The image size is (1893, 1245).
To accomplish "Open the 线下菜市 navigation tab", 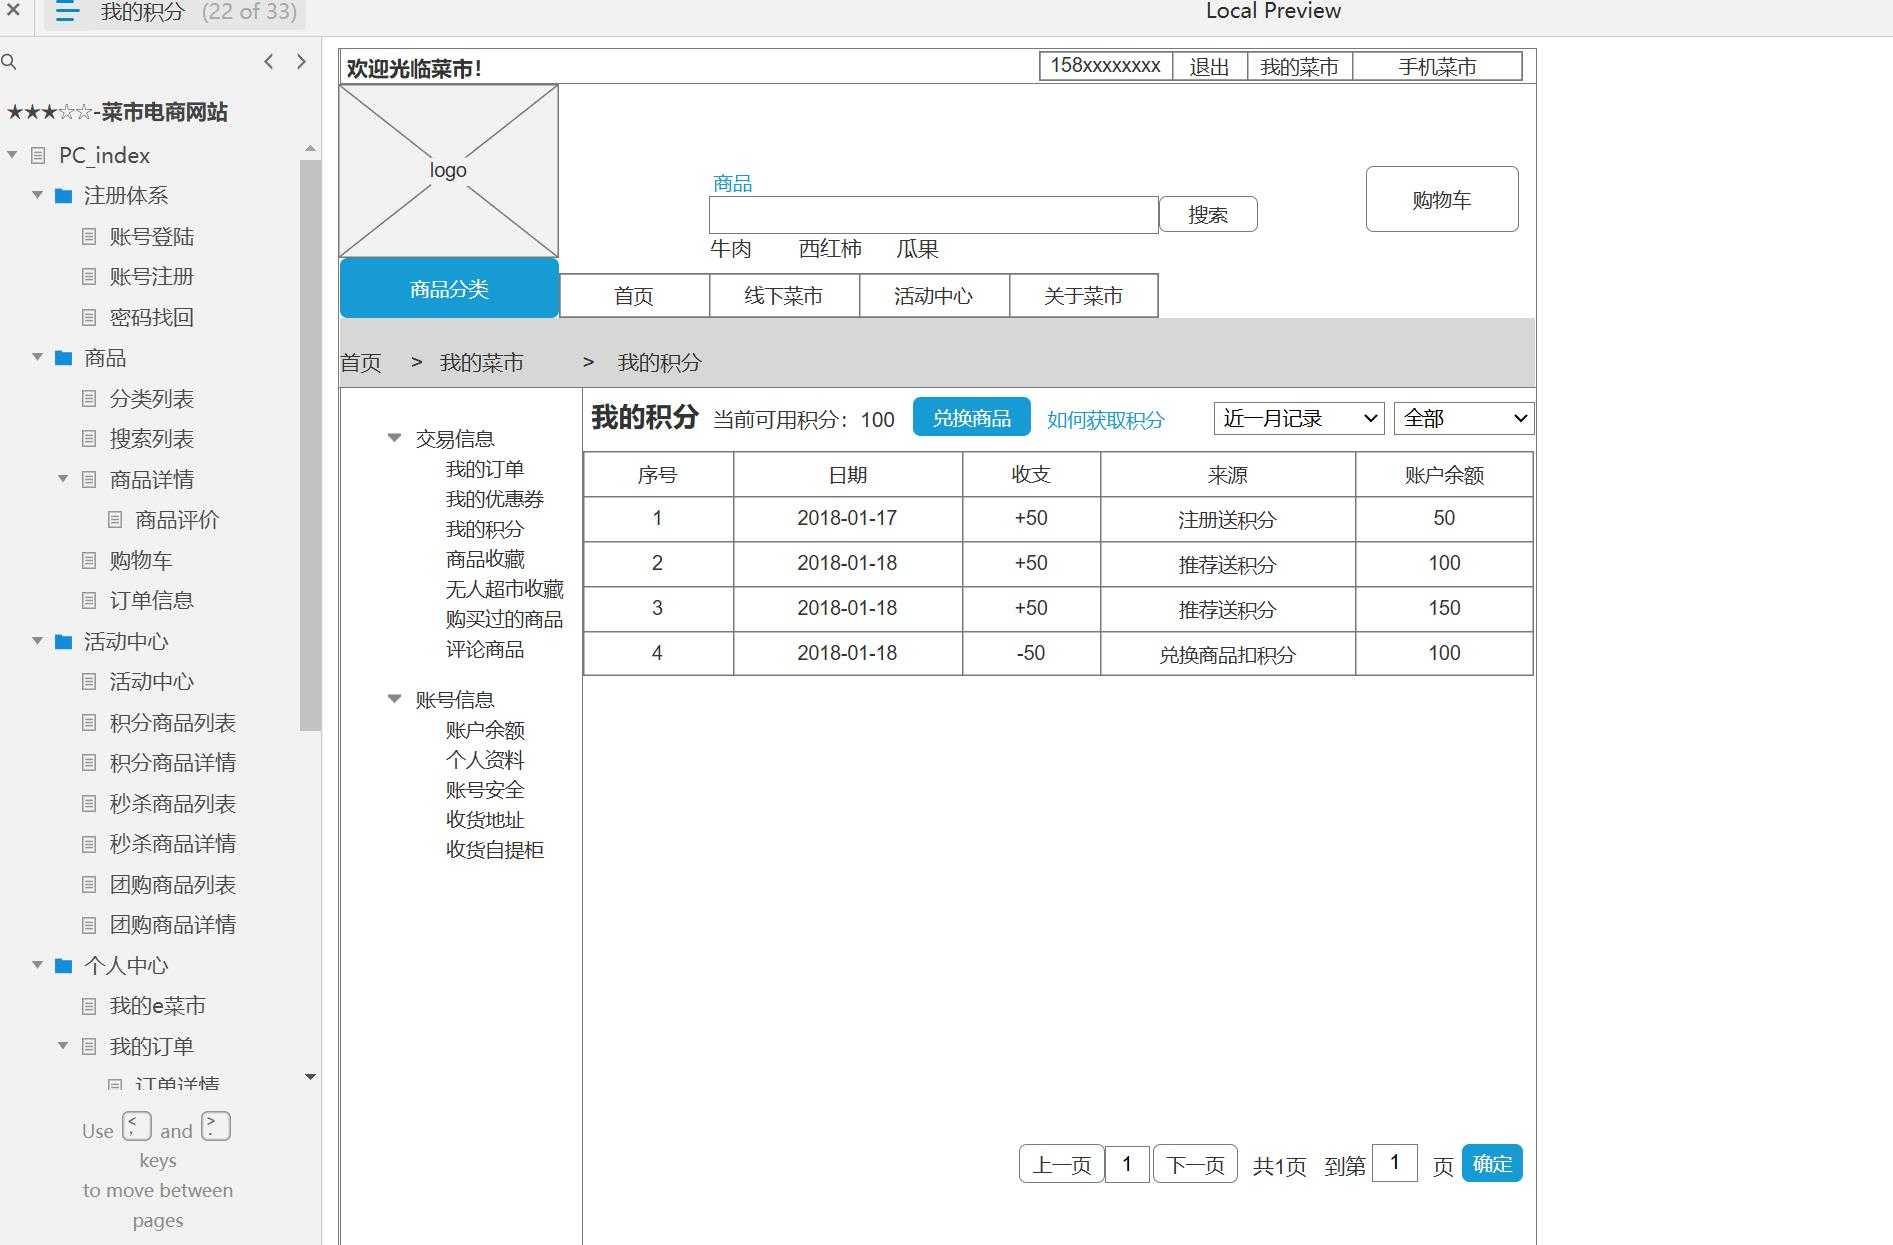I will point(783,296).
